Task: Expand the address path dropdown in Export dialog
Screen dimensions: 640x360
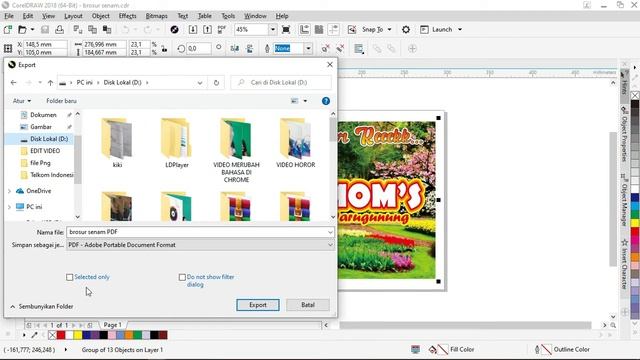Action: (200, 82)
